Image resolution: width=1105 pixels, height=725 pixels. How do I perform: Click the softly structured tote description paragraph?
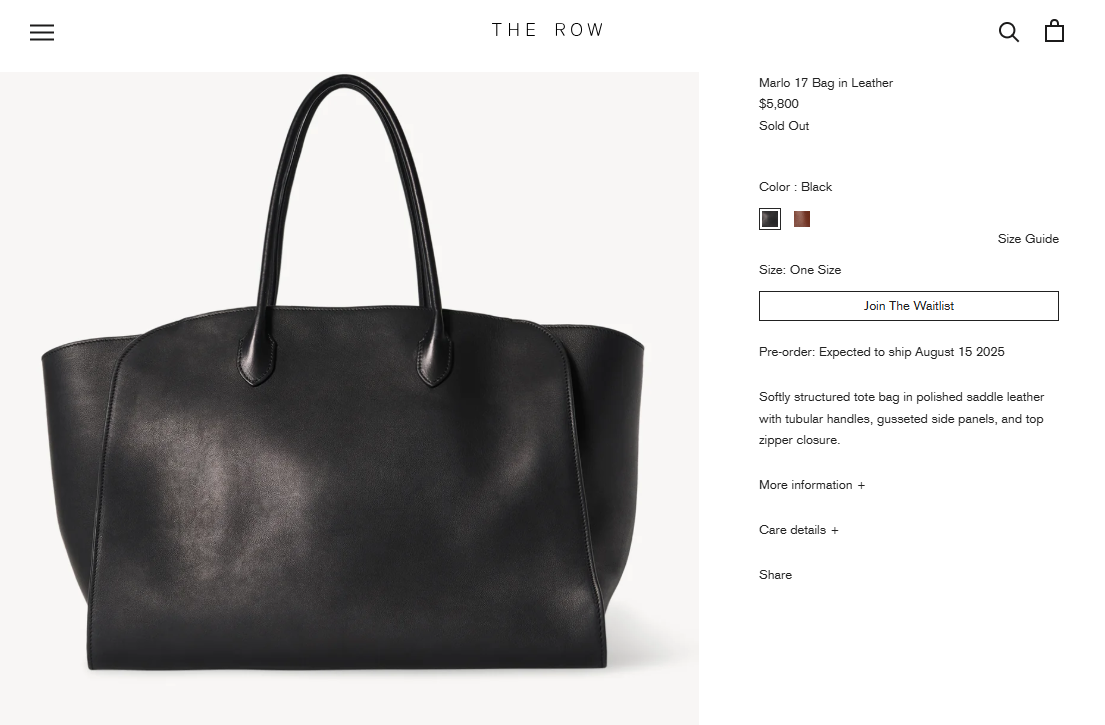(901, 419)
